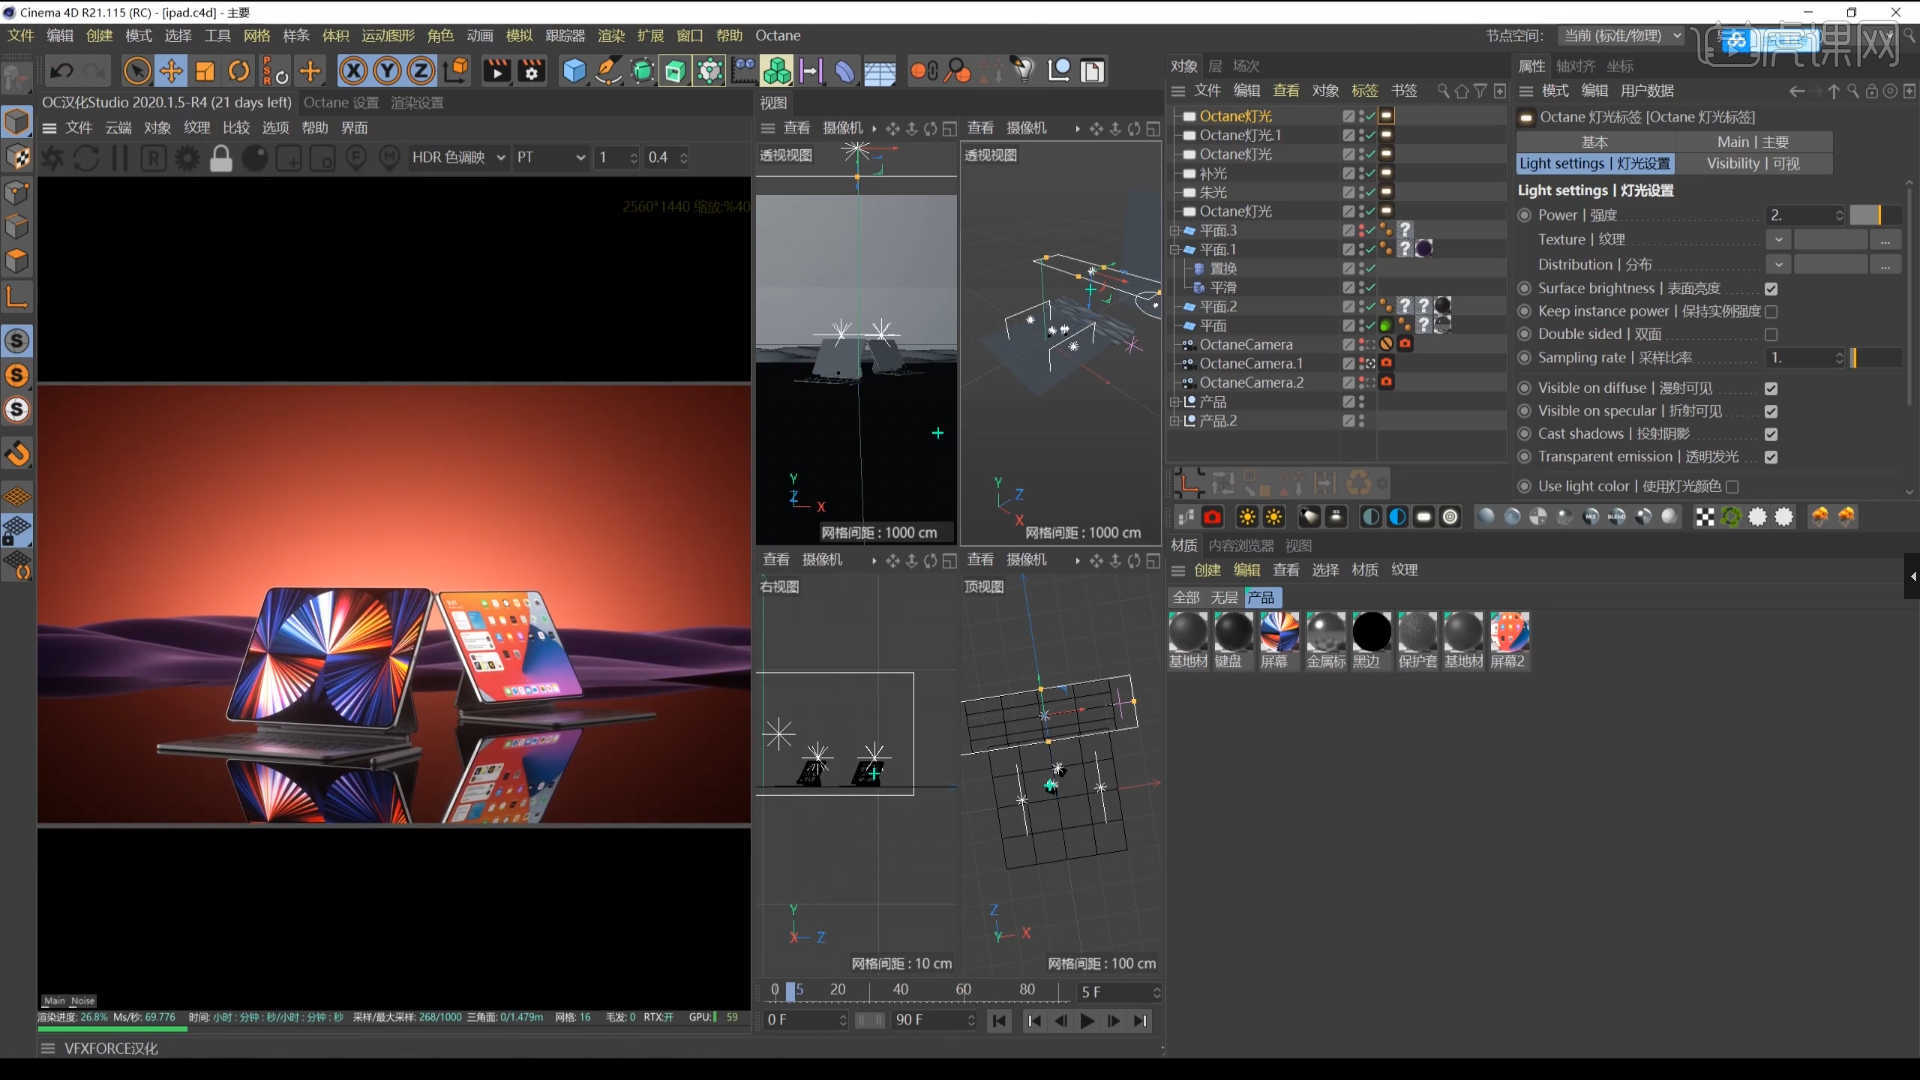Open the PT kernel dropdown
This screenshot has width=1920, height=1080.
550,158
